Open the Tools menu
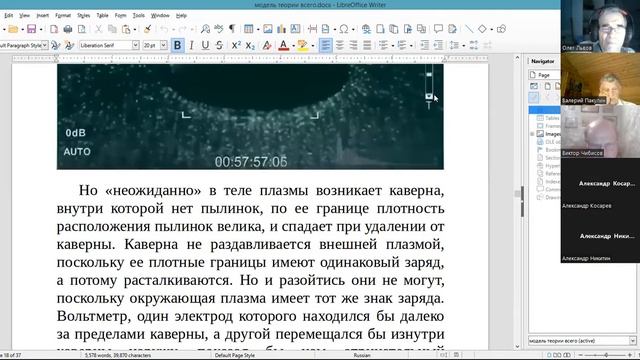 139,16
